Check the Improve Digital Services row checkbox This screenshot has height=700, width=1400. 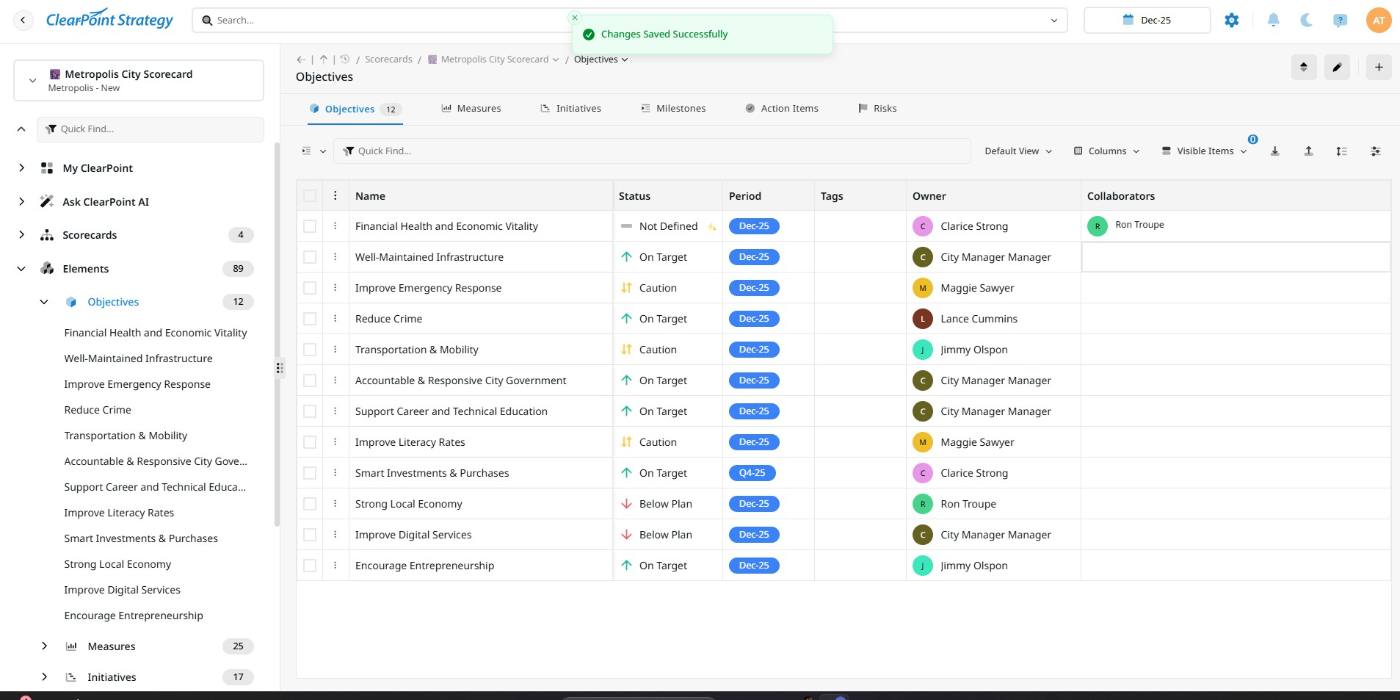click(x=310, y=535)
